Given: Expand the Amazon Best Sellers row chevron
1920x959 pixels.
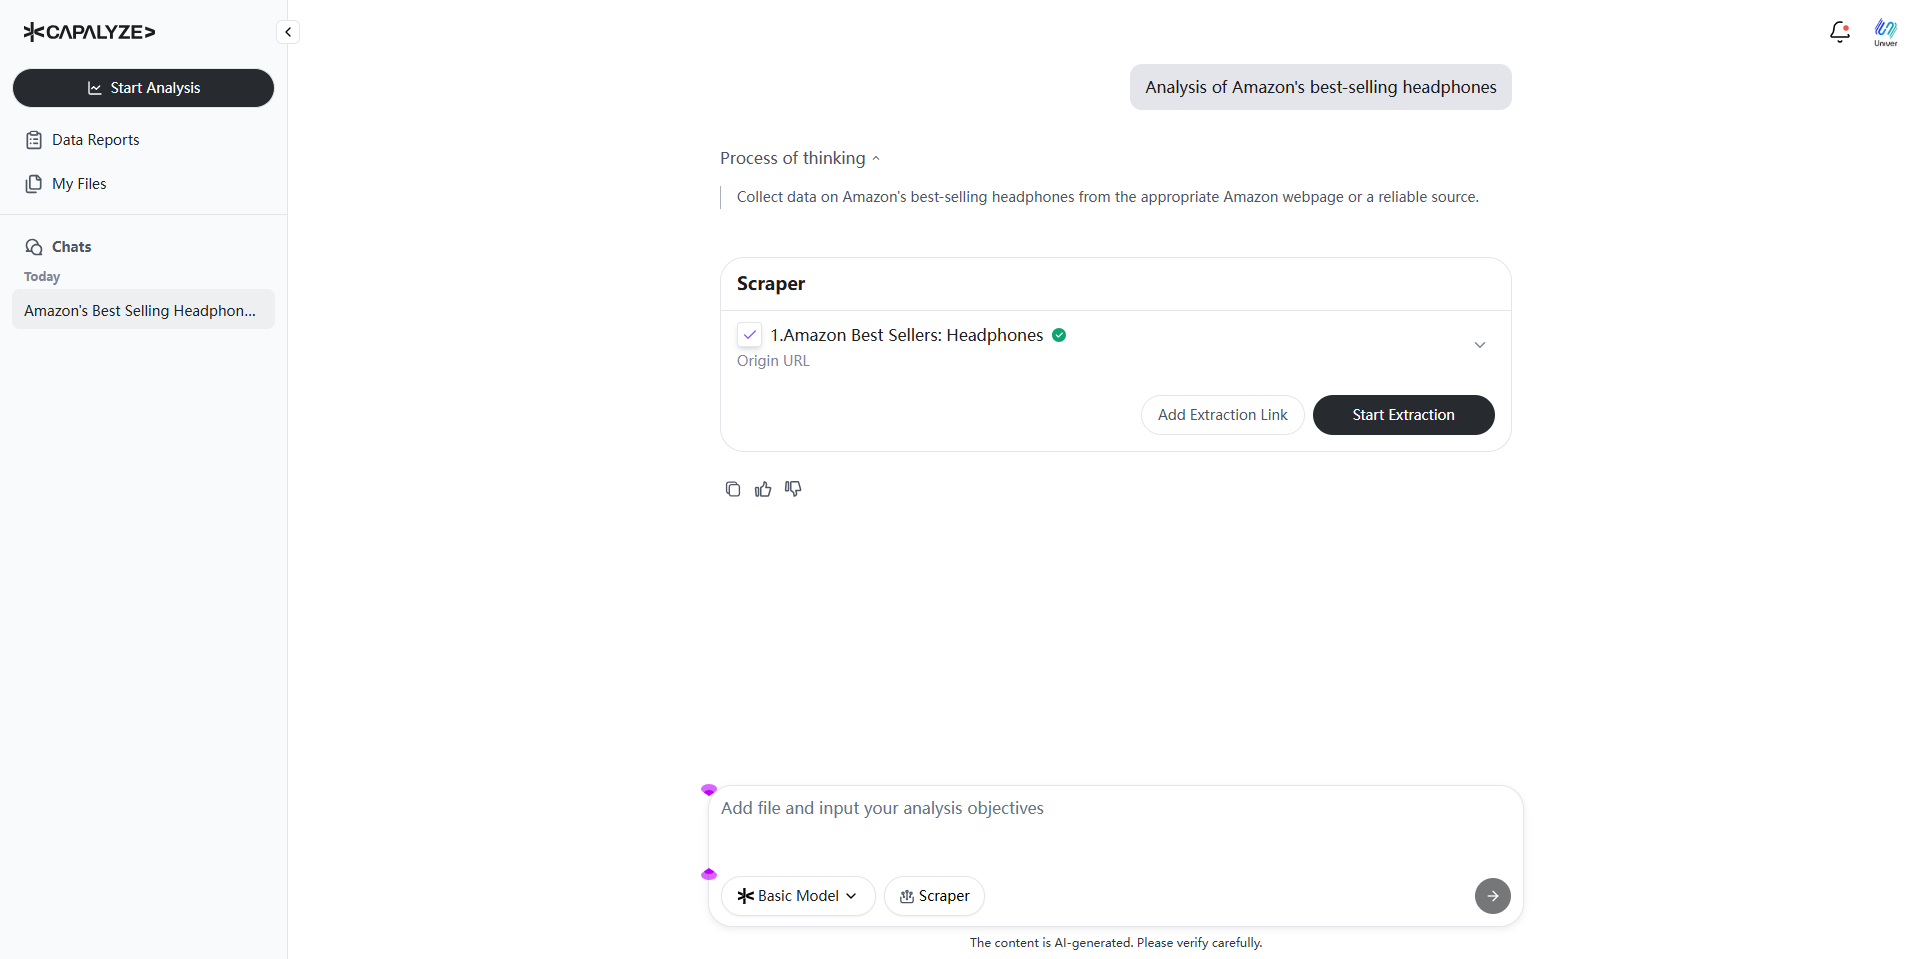Looking at the screenshot, I should (x=1479, y=345).
